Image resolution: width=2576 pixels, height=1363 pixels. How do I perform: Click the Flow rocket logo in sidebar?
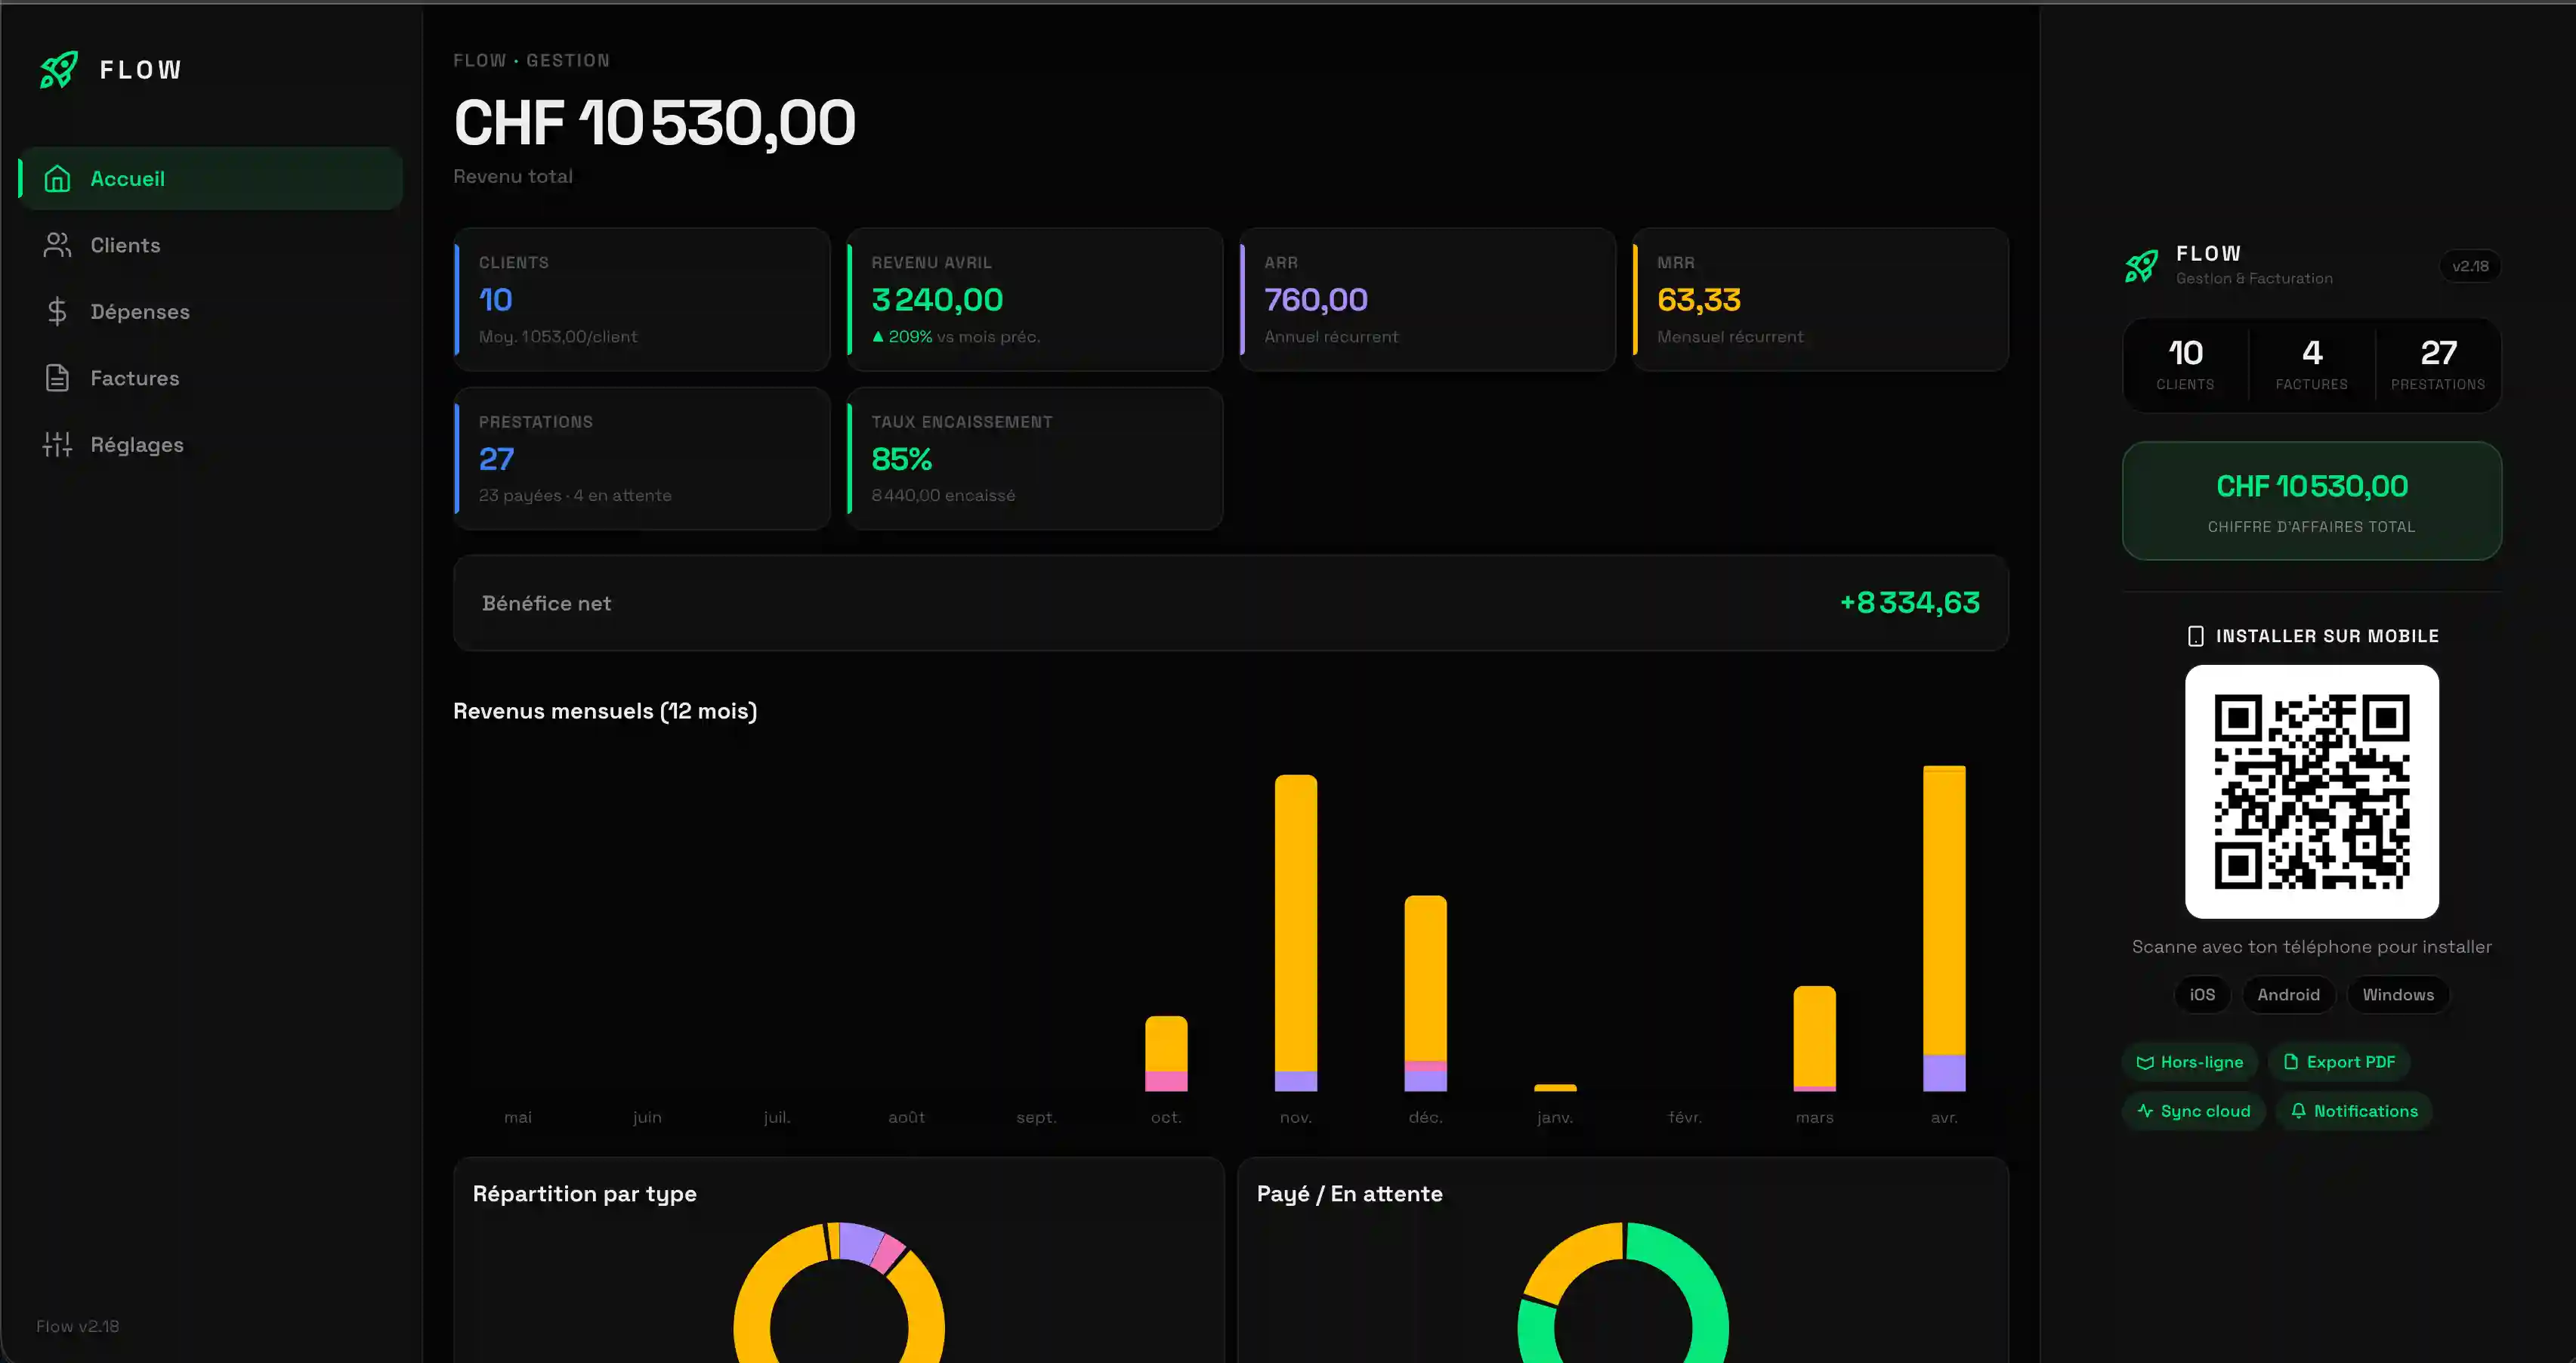(59, 70)
